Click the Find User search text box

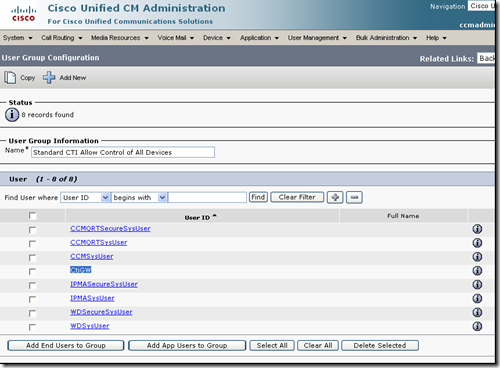click(207, 197)
